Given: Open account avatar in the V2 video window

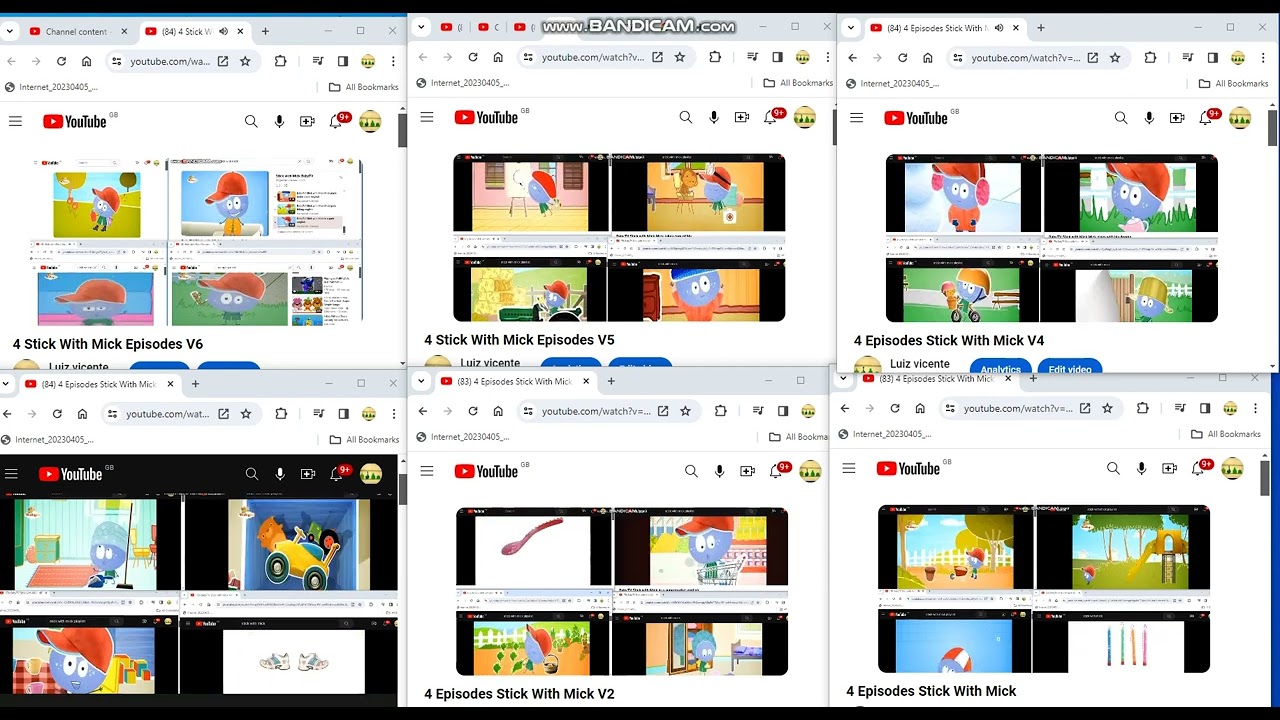Looking at the screenshot, I should [810, 471].
